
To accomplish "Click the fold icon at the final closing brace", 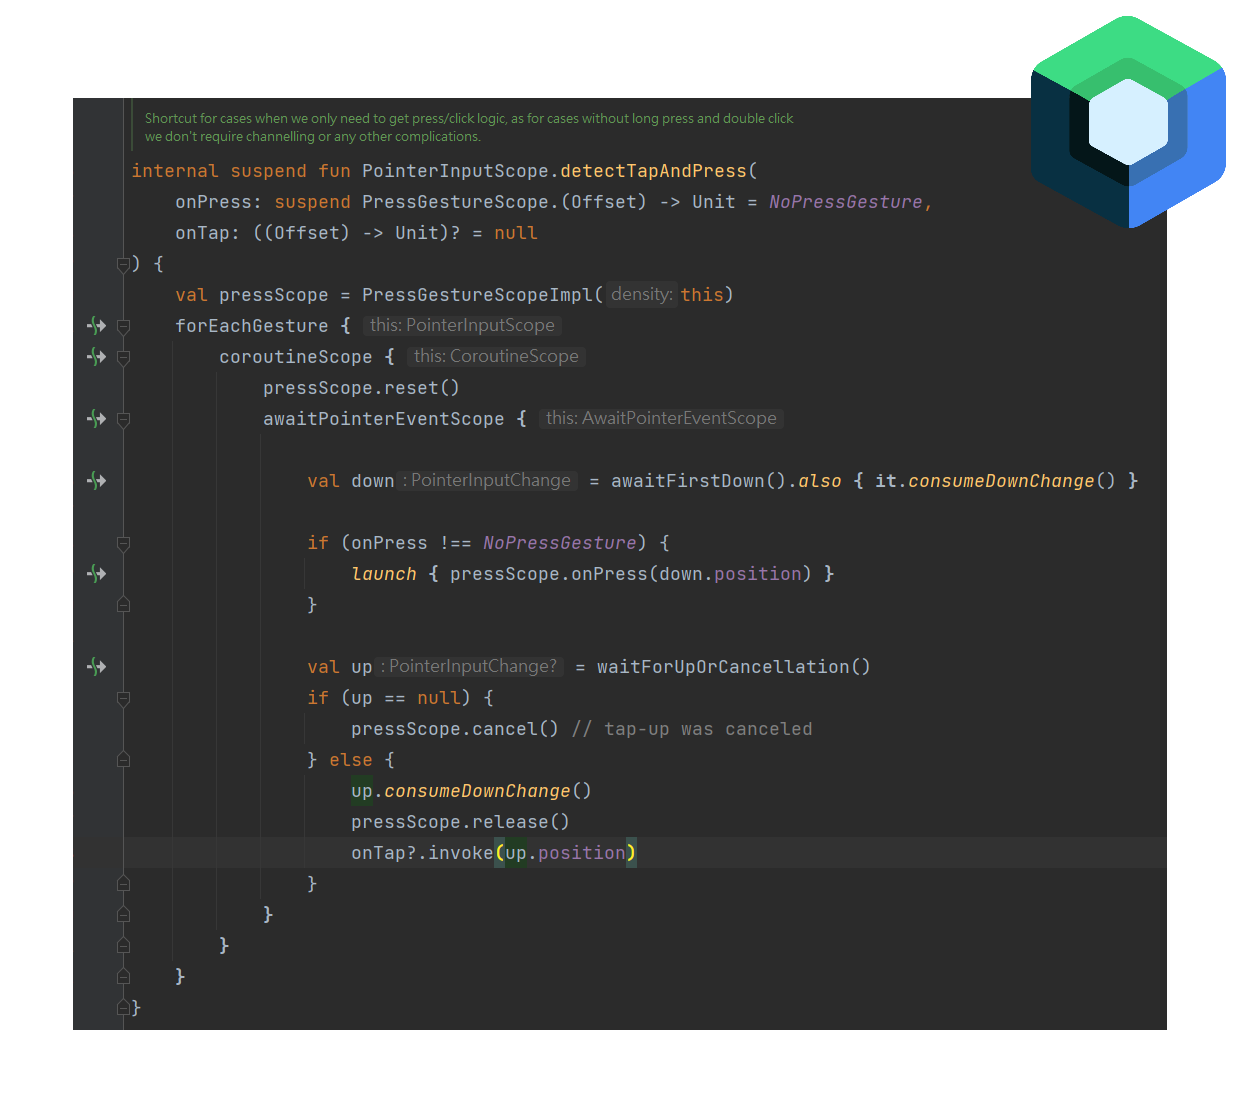I will pyautogui.click(x=122, y=1008).
